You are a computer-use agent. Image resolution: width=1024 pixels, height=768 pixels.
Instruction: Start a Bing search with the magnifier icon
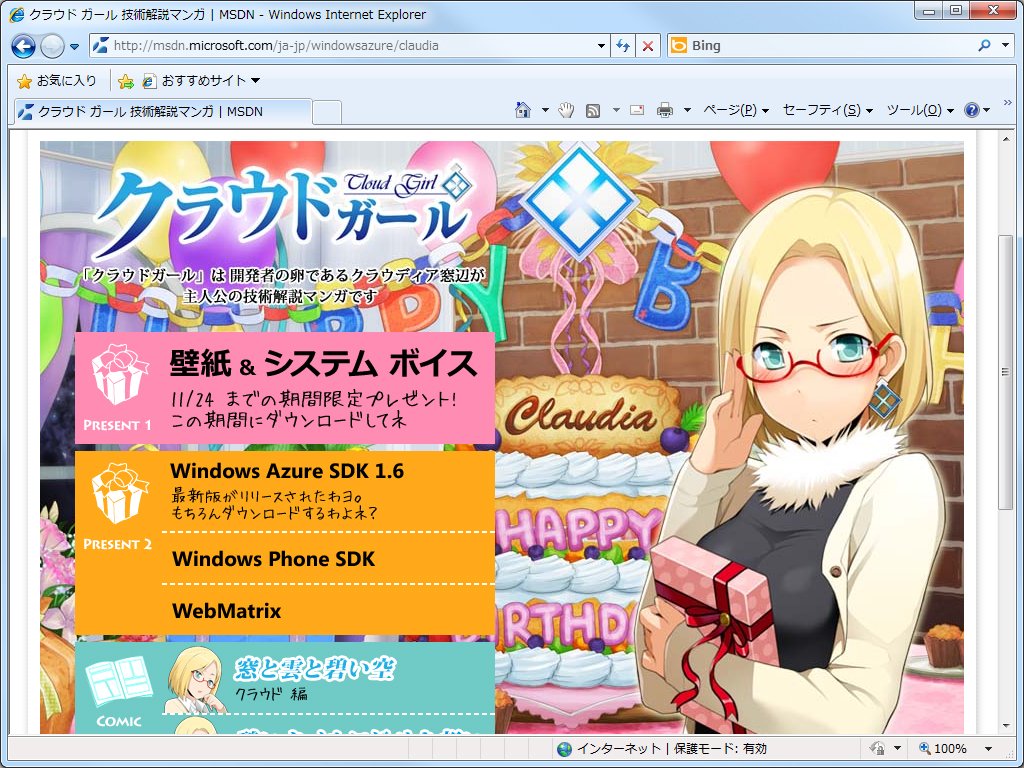click(x=984, y=45)
